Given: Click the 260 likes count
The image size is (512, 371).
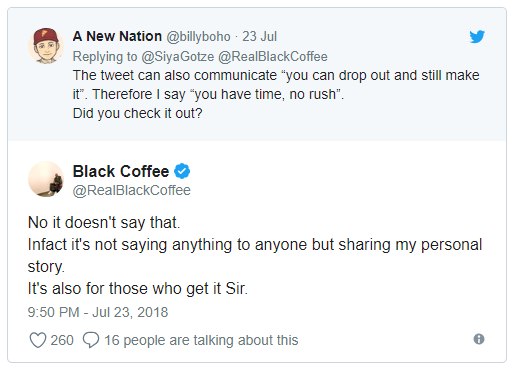Looking at the screenshot, I should tap(62, 340).
